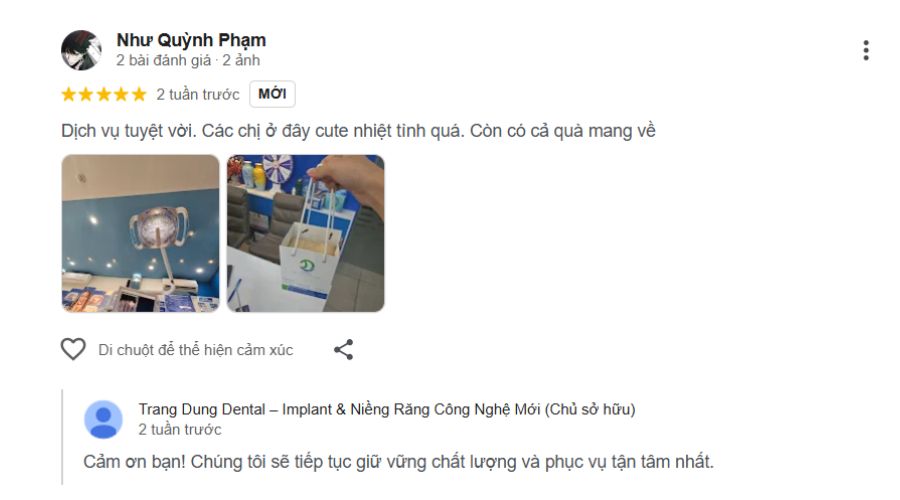Viewport: 900px width, 500px height.
Task: Click the review text 'Dịch vụ tuyệt vời'
Action: click(x=129, y=131)
